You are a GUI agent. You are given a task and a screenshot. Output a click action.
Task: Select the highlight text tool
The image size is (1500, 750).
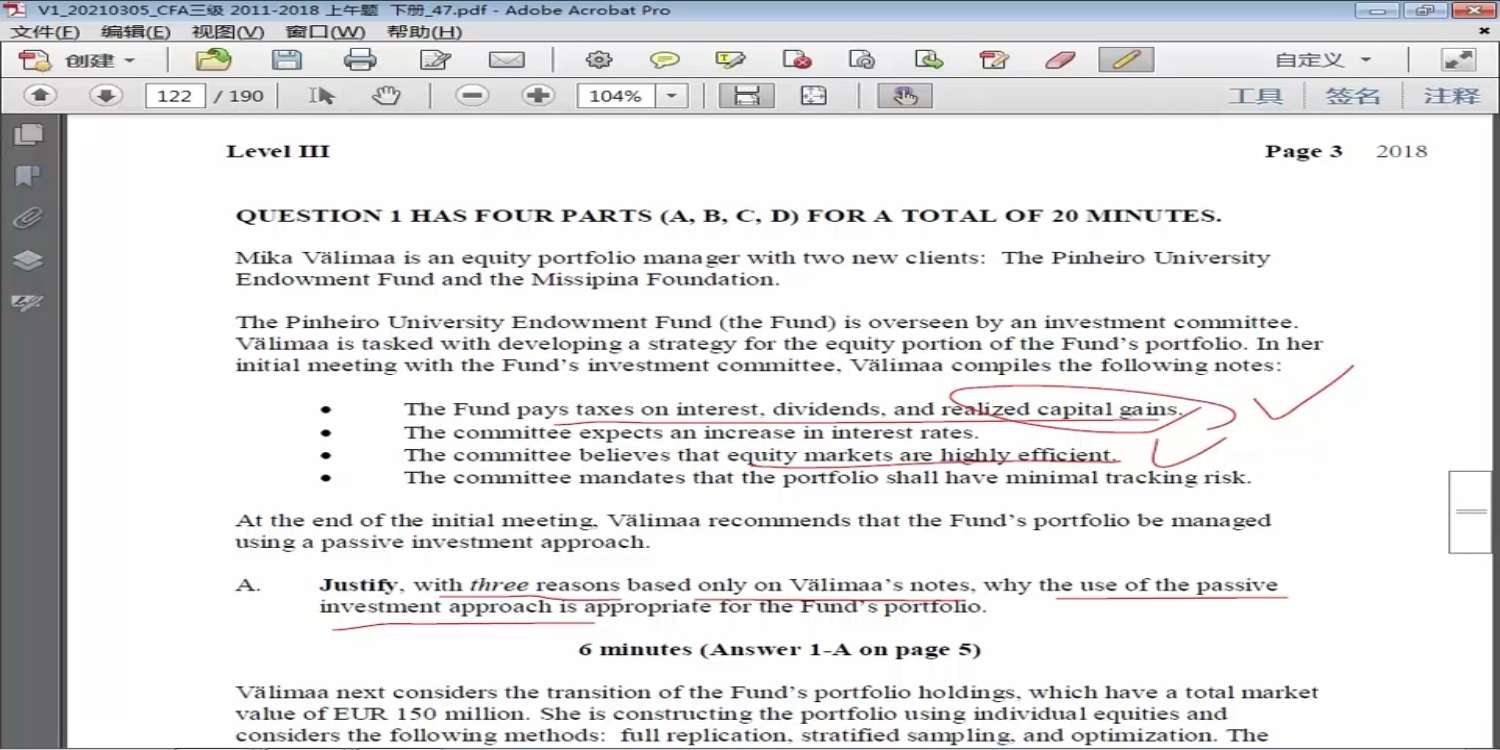coord(731,60)
